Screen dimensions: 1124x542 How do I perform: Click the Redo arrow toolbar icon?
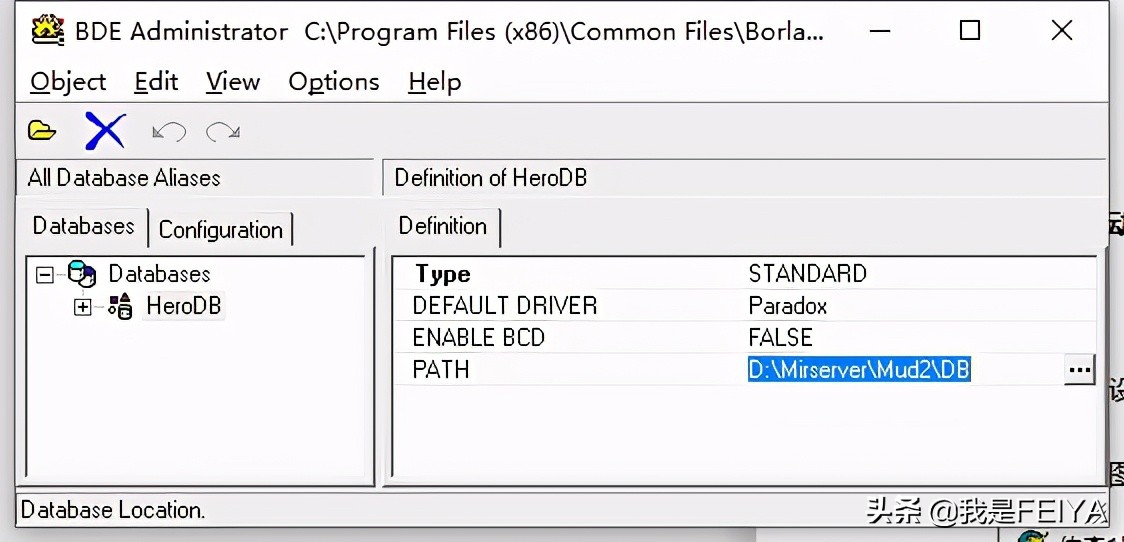pos(222,131)
